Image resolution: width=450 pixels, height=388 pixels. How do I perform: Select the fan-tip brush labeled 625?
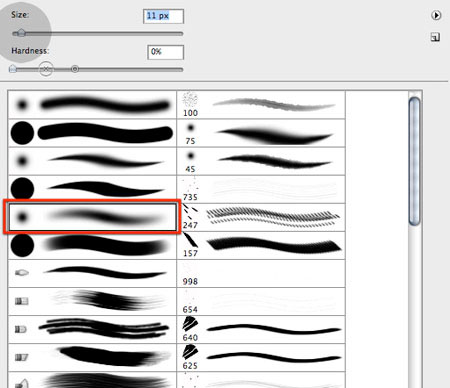pyautogui.click(x=261, y=357)
